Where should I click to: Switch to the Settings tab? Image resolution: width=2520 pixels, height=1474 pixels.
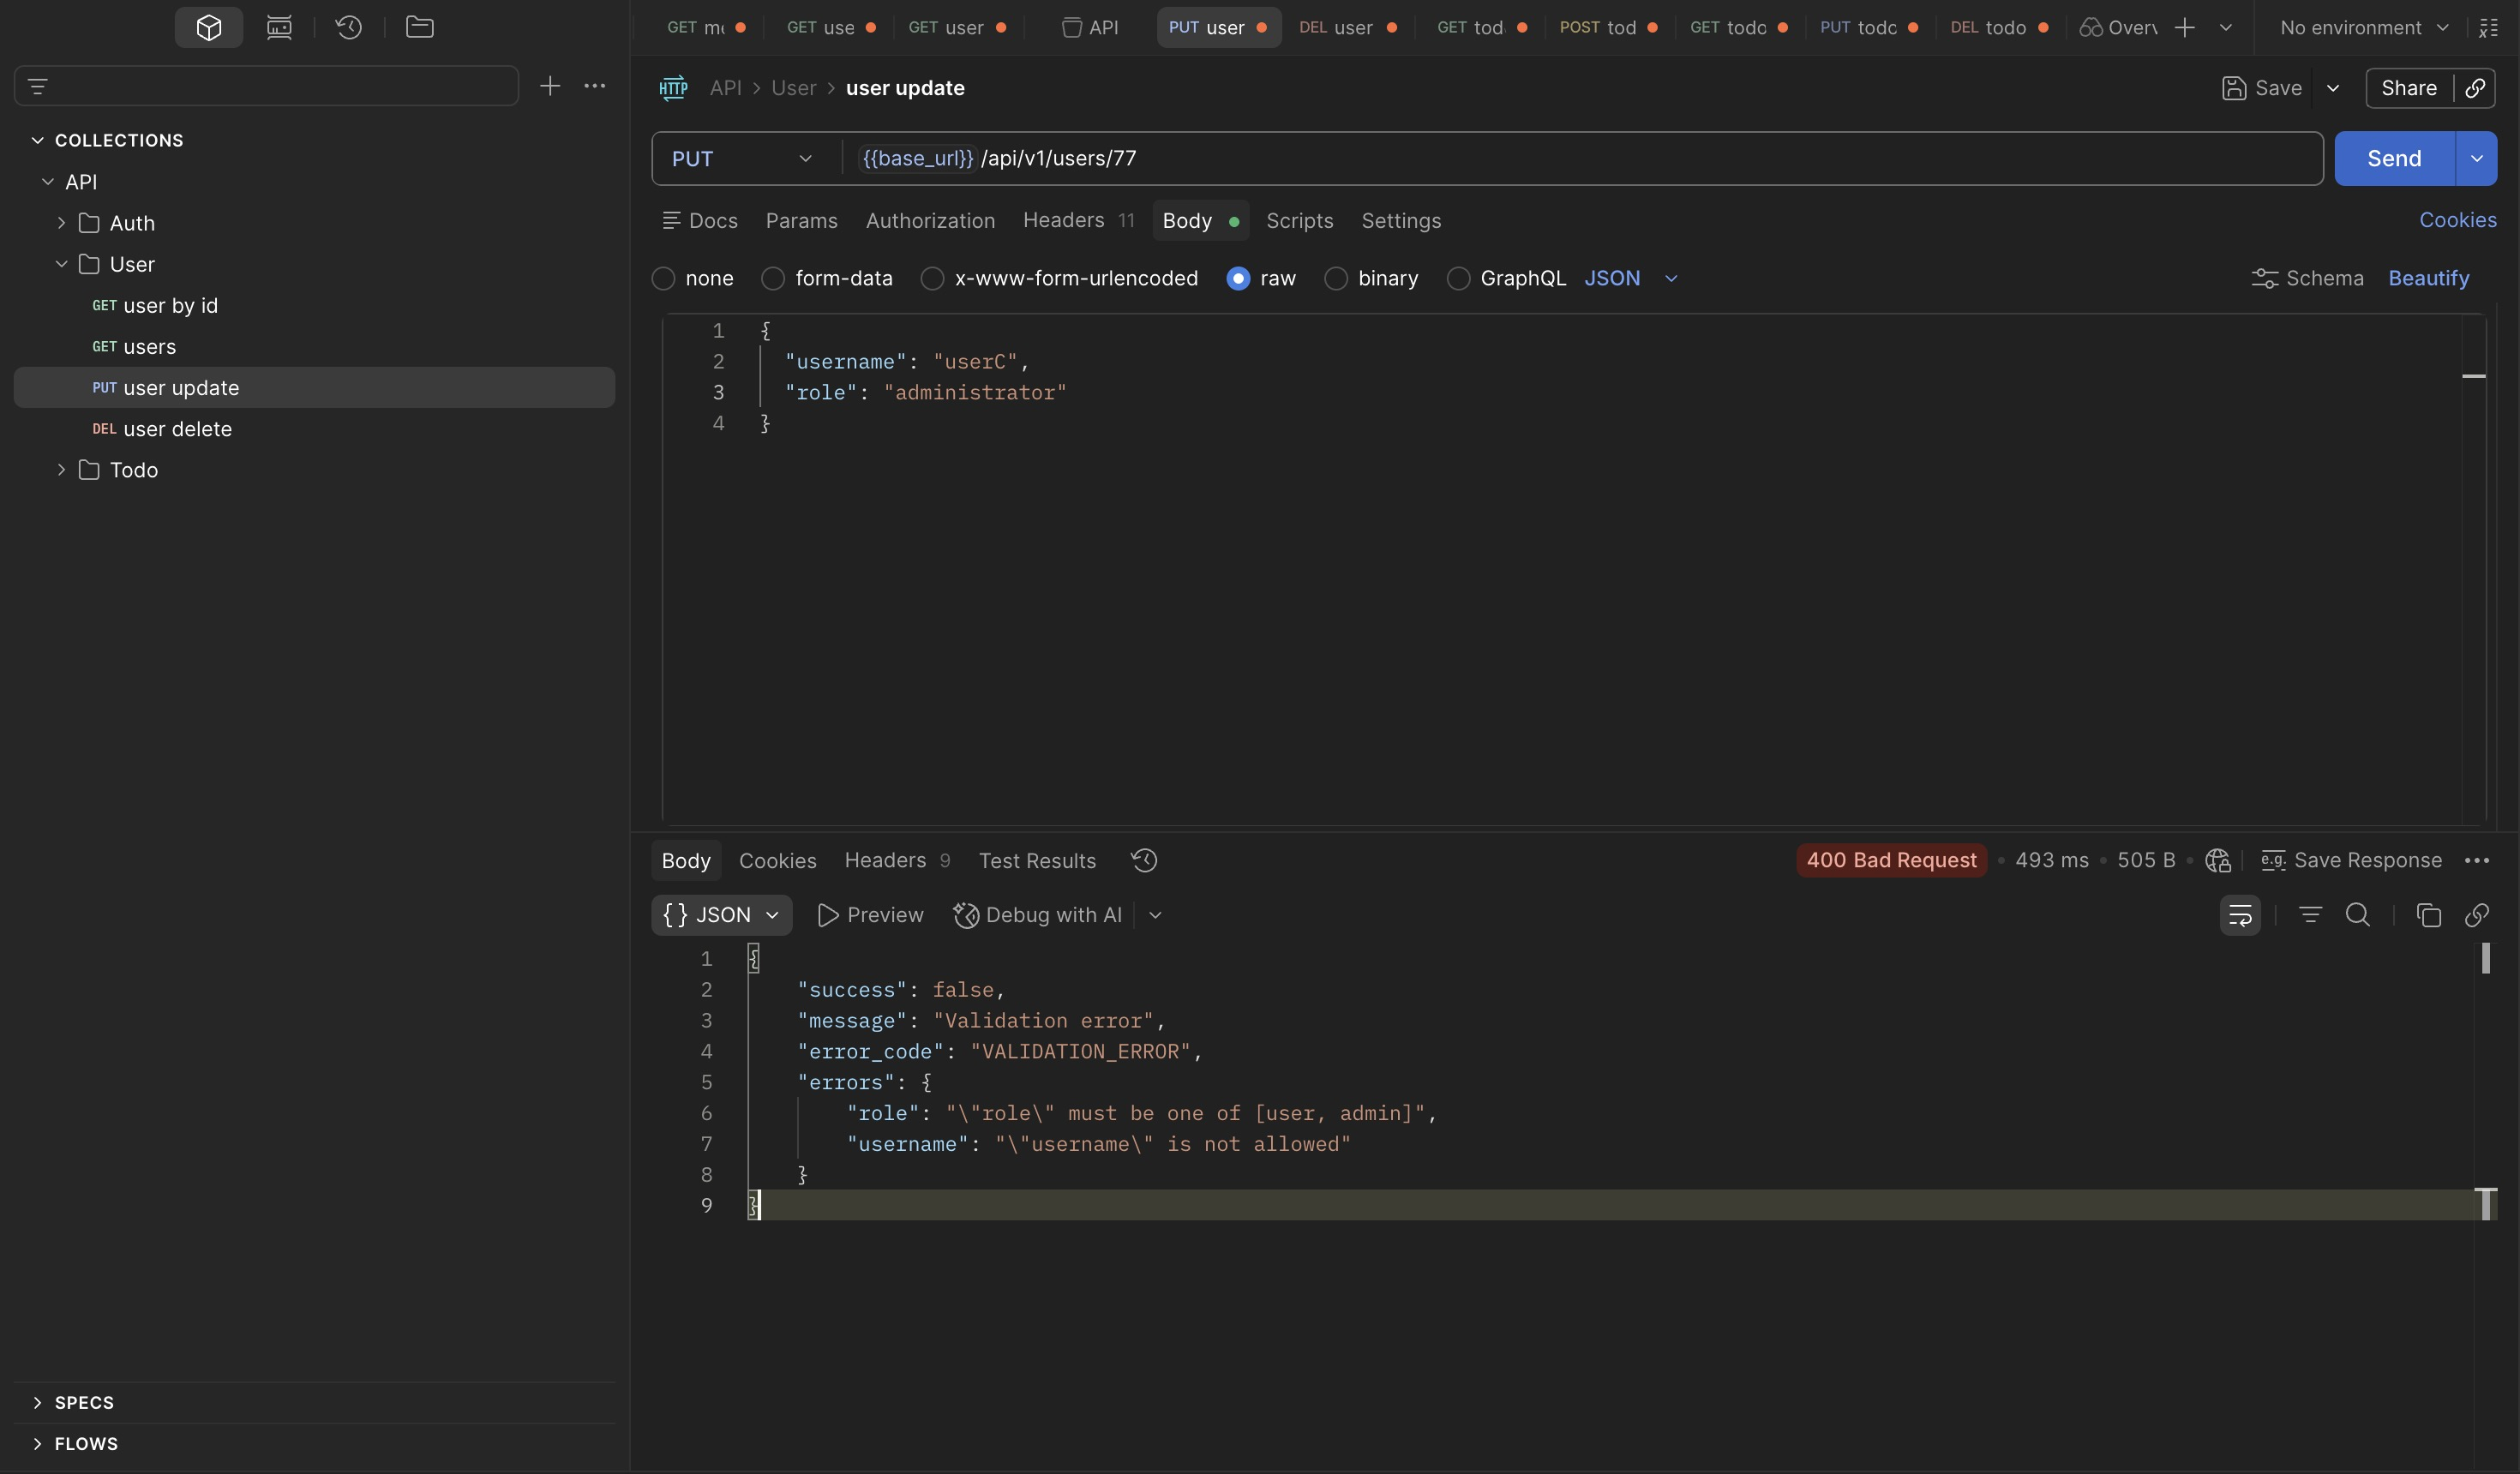tap(1401, 220)
